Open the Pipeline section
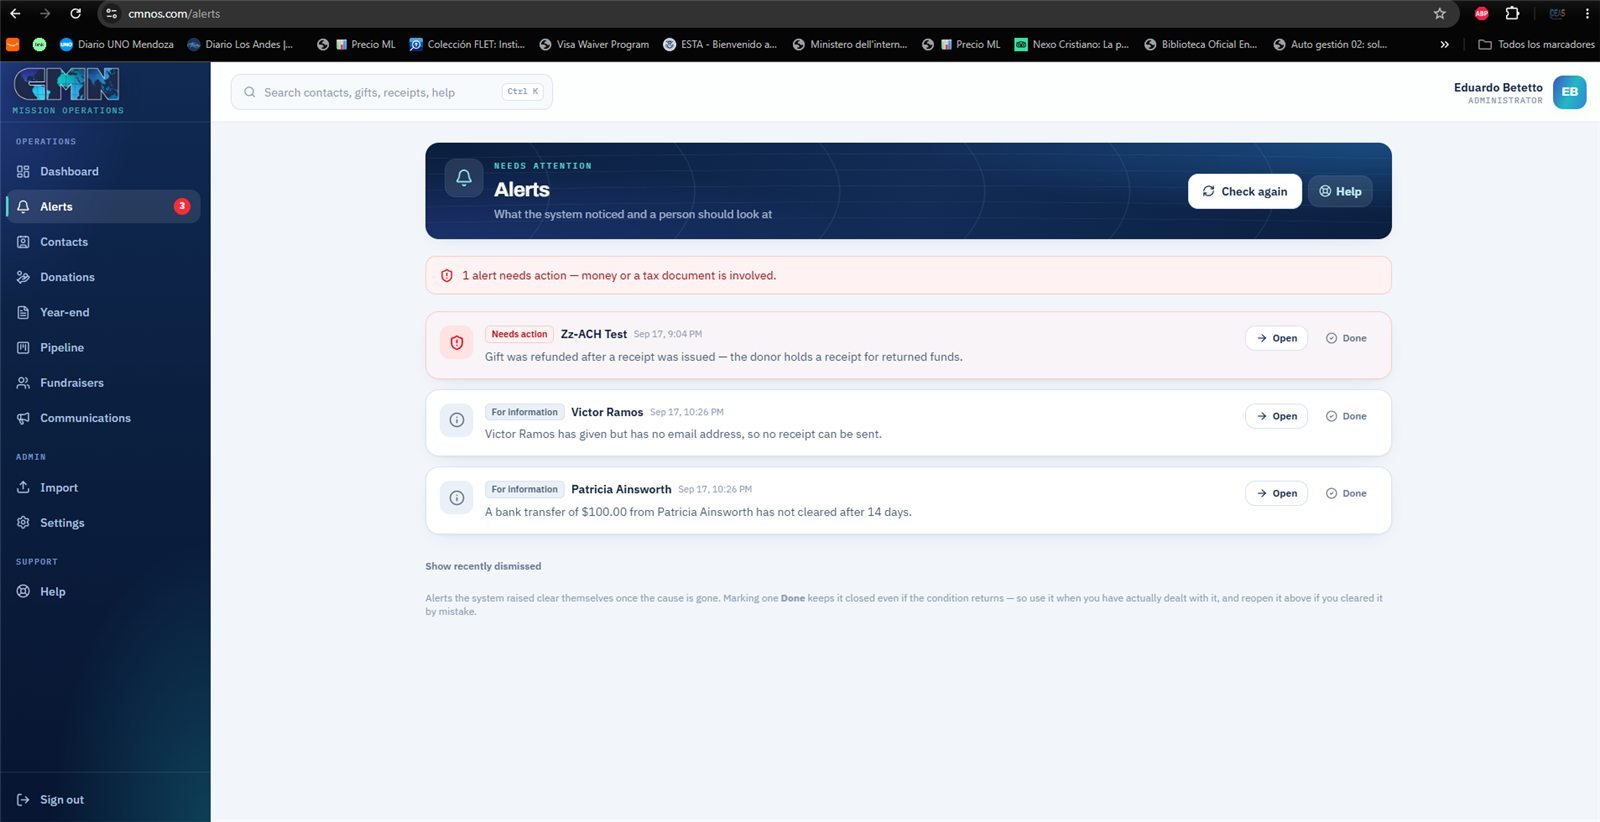1600x822 pixels. 103,347
